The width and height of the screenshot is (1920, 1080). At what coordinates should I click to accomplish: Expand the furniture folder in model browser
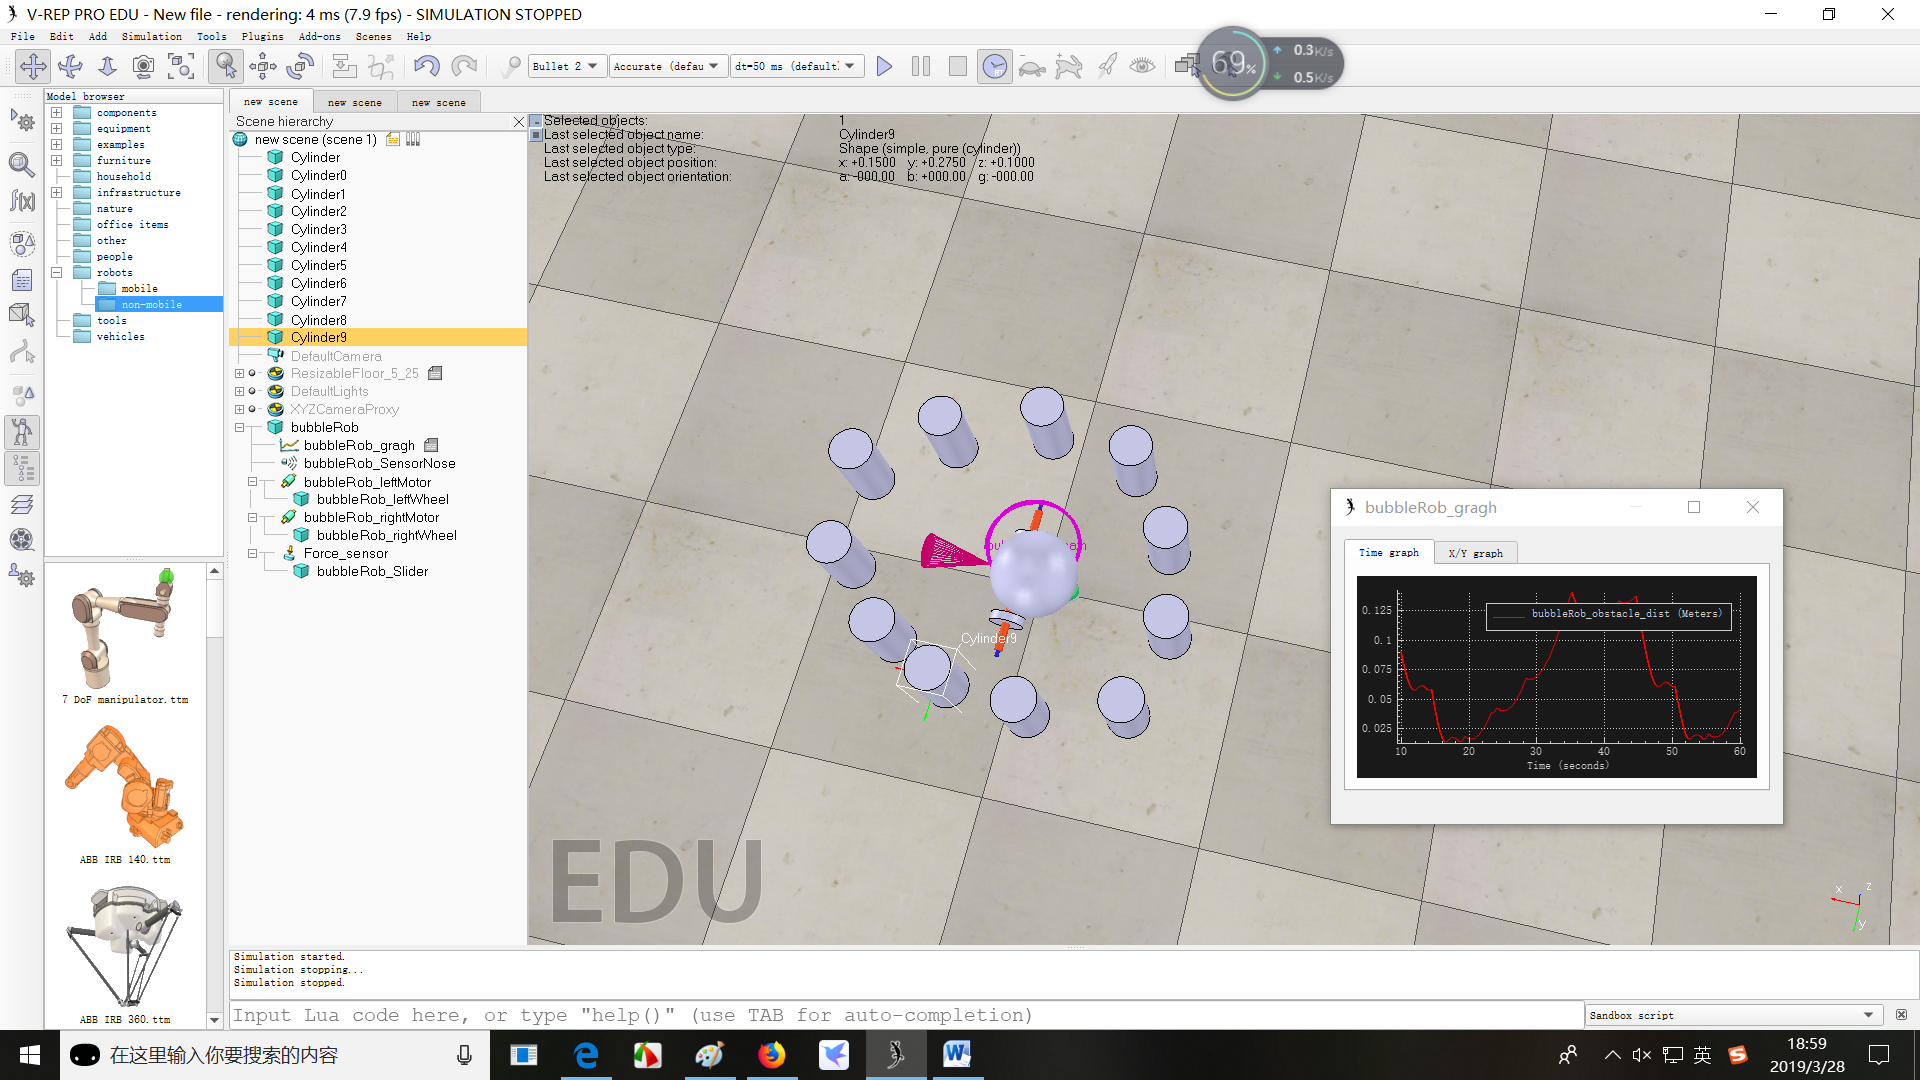tap(57, 160)
